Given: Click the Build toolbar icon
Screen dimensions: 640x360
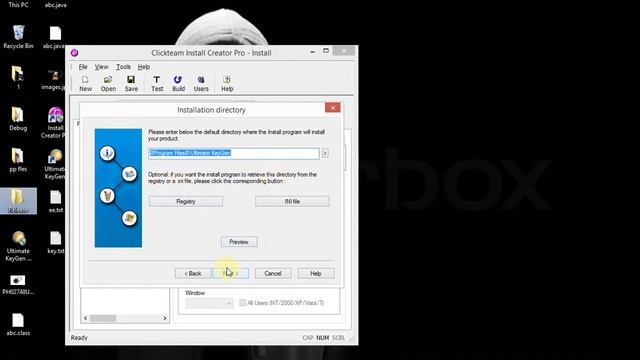Looking at the screenshot, I should 178,83.
